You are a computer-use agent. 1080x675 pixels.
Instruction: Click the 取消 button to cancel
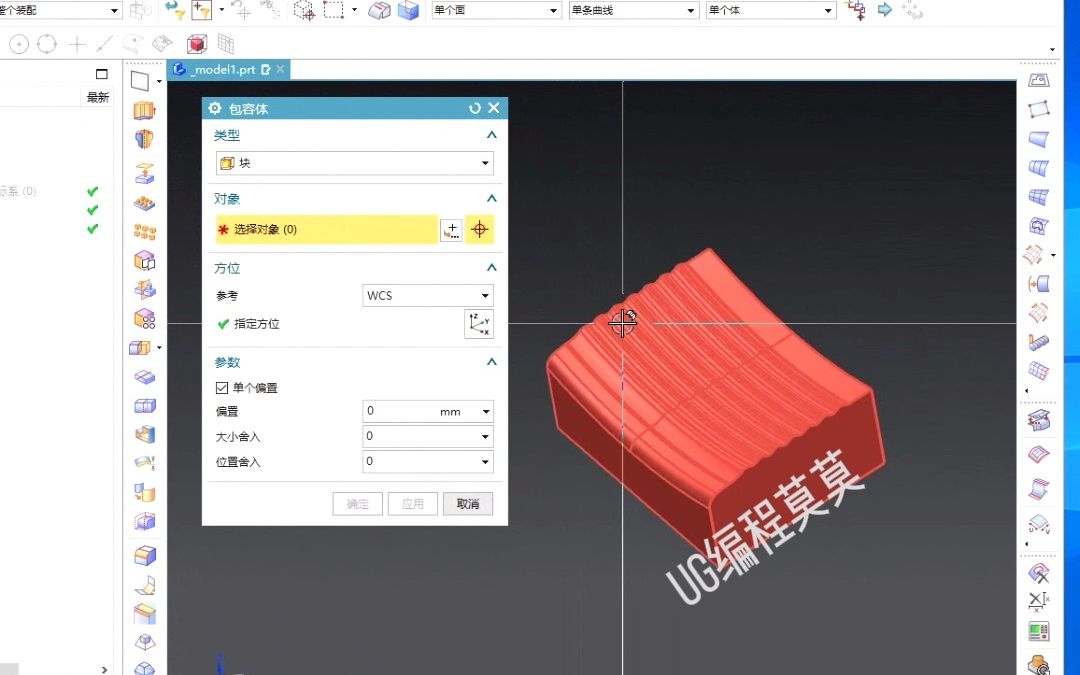[467, 503]
